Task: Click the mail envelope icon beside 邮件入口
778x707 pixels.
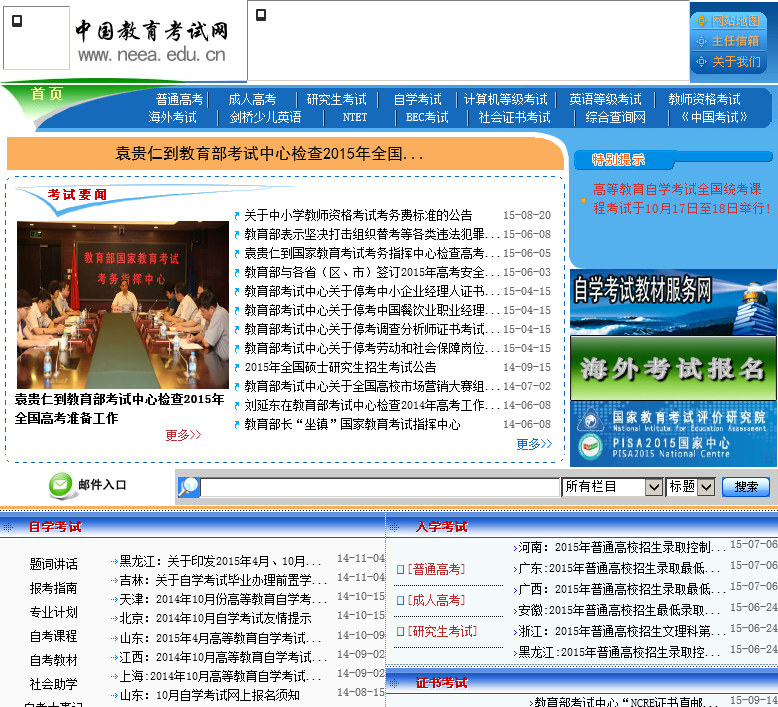Action: [x=61, y=485]
